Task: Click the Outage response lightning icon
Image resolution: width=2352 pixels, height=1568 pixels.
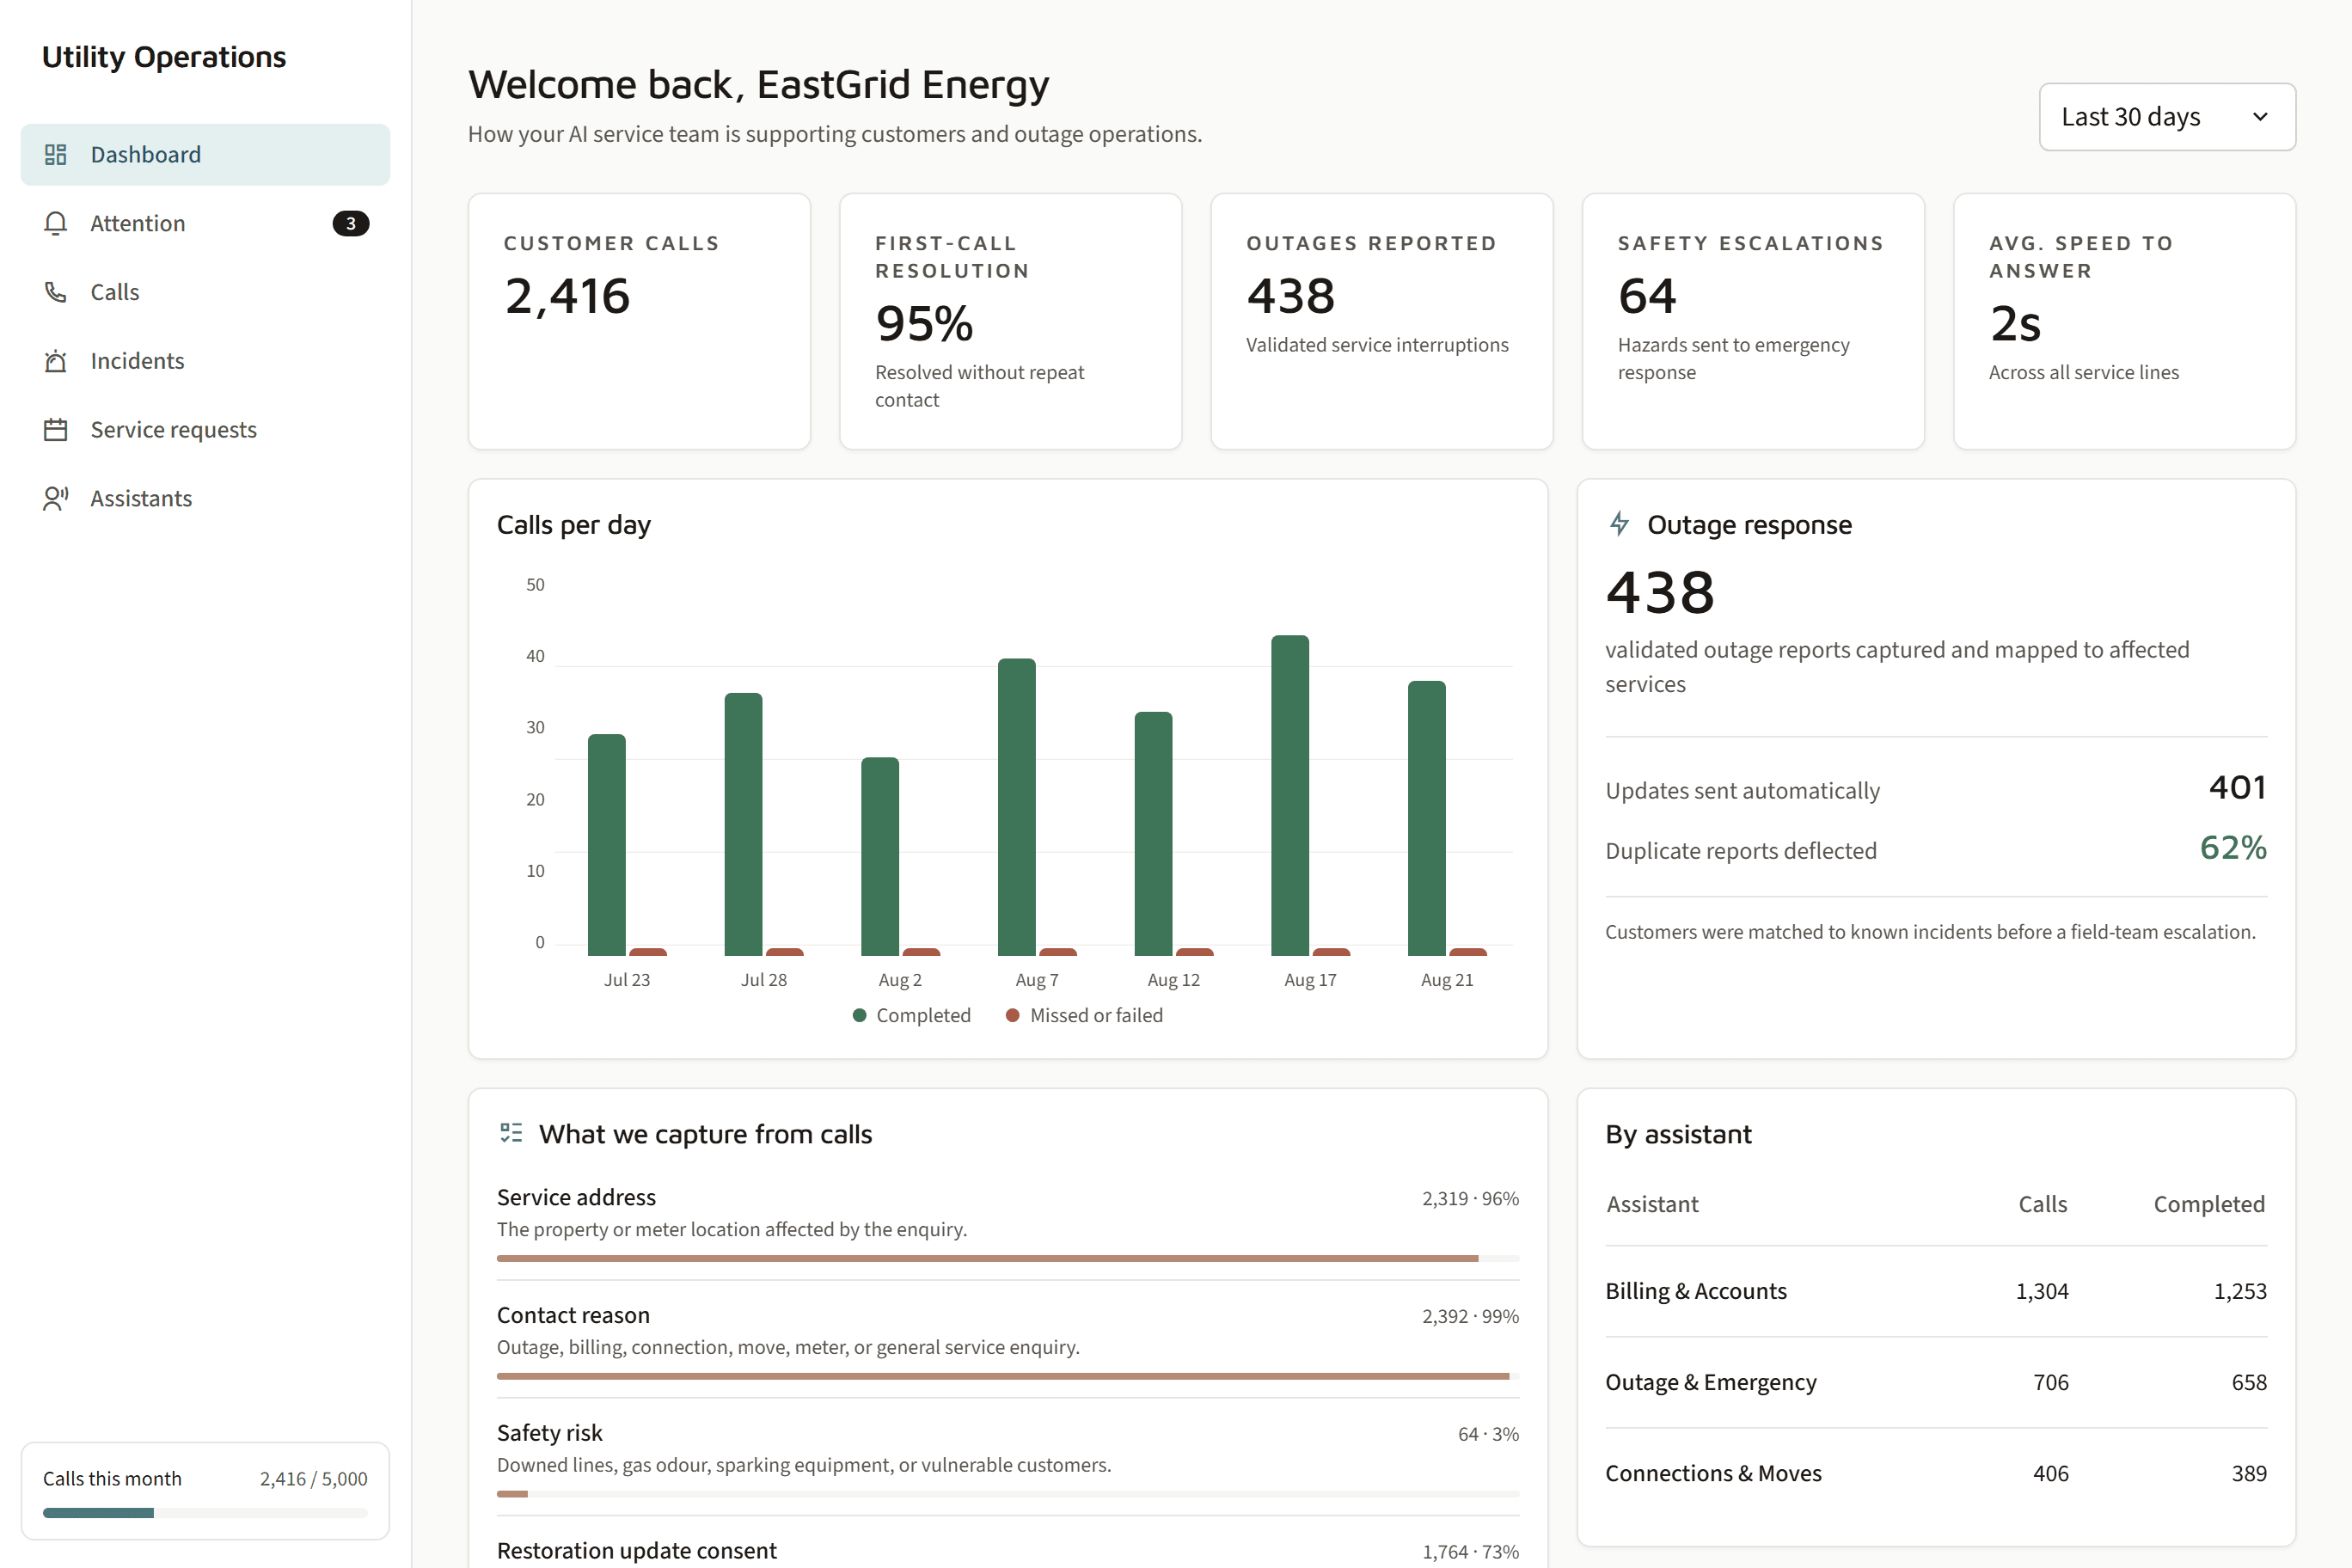Action: click(1619, 524)
